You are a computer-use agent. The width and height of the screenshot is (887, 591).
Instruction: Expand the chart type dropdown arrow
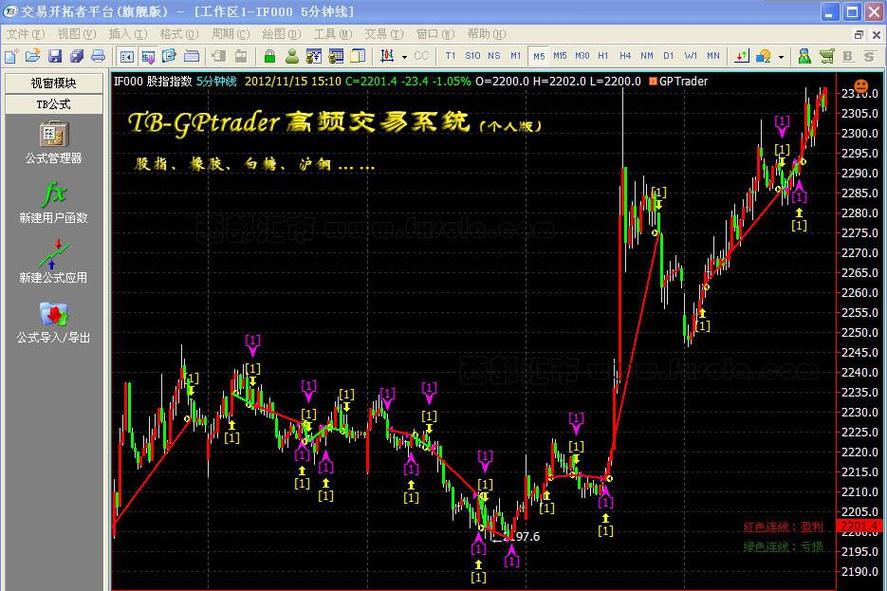404,56
